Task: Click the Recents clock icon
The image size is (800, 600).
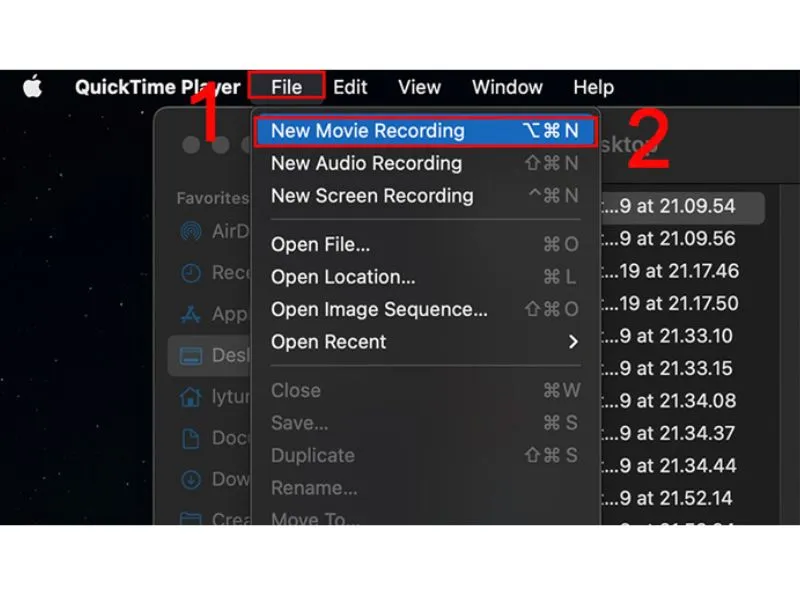Action: [x=191, y=273]
